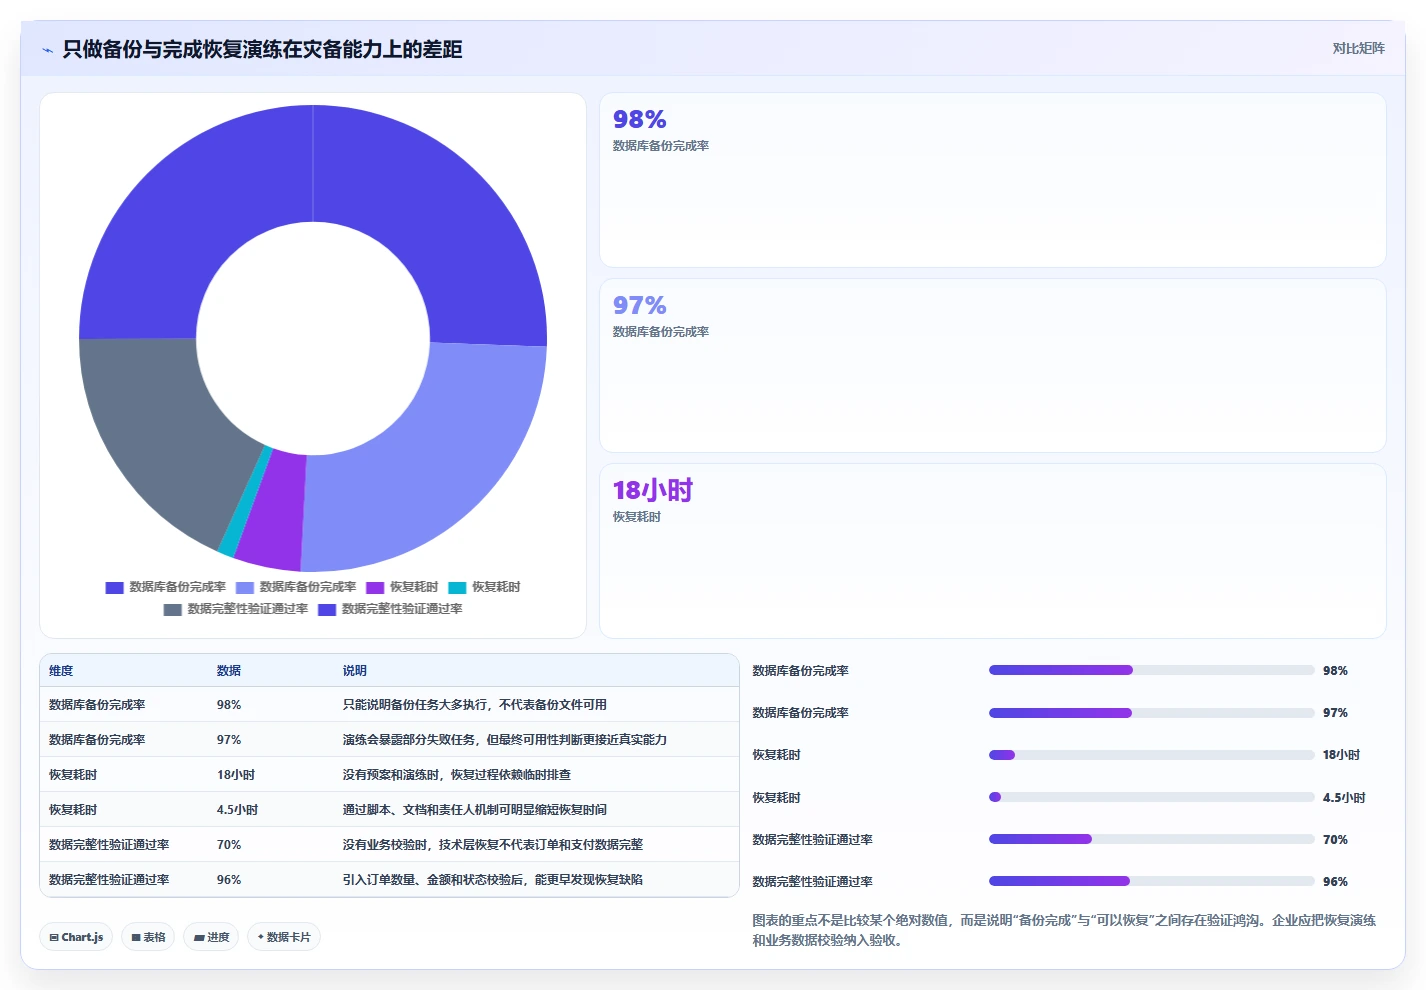The height and width of the screenshot is (990, 1426).
Task: Select the 70% cell in the table
Action: click(229, 845)
